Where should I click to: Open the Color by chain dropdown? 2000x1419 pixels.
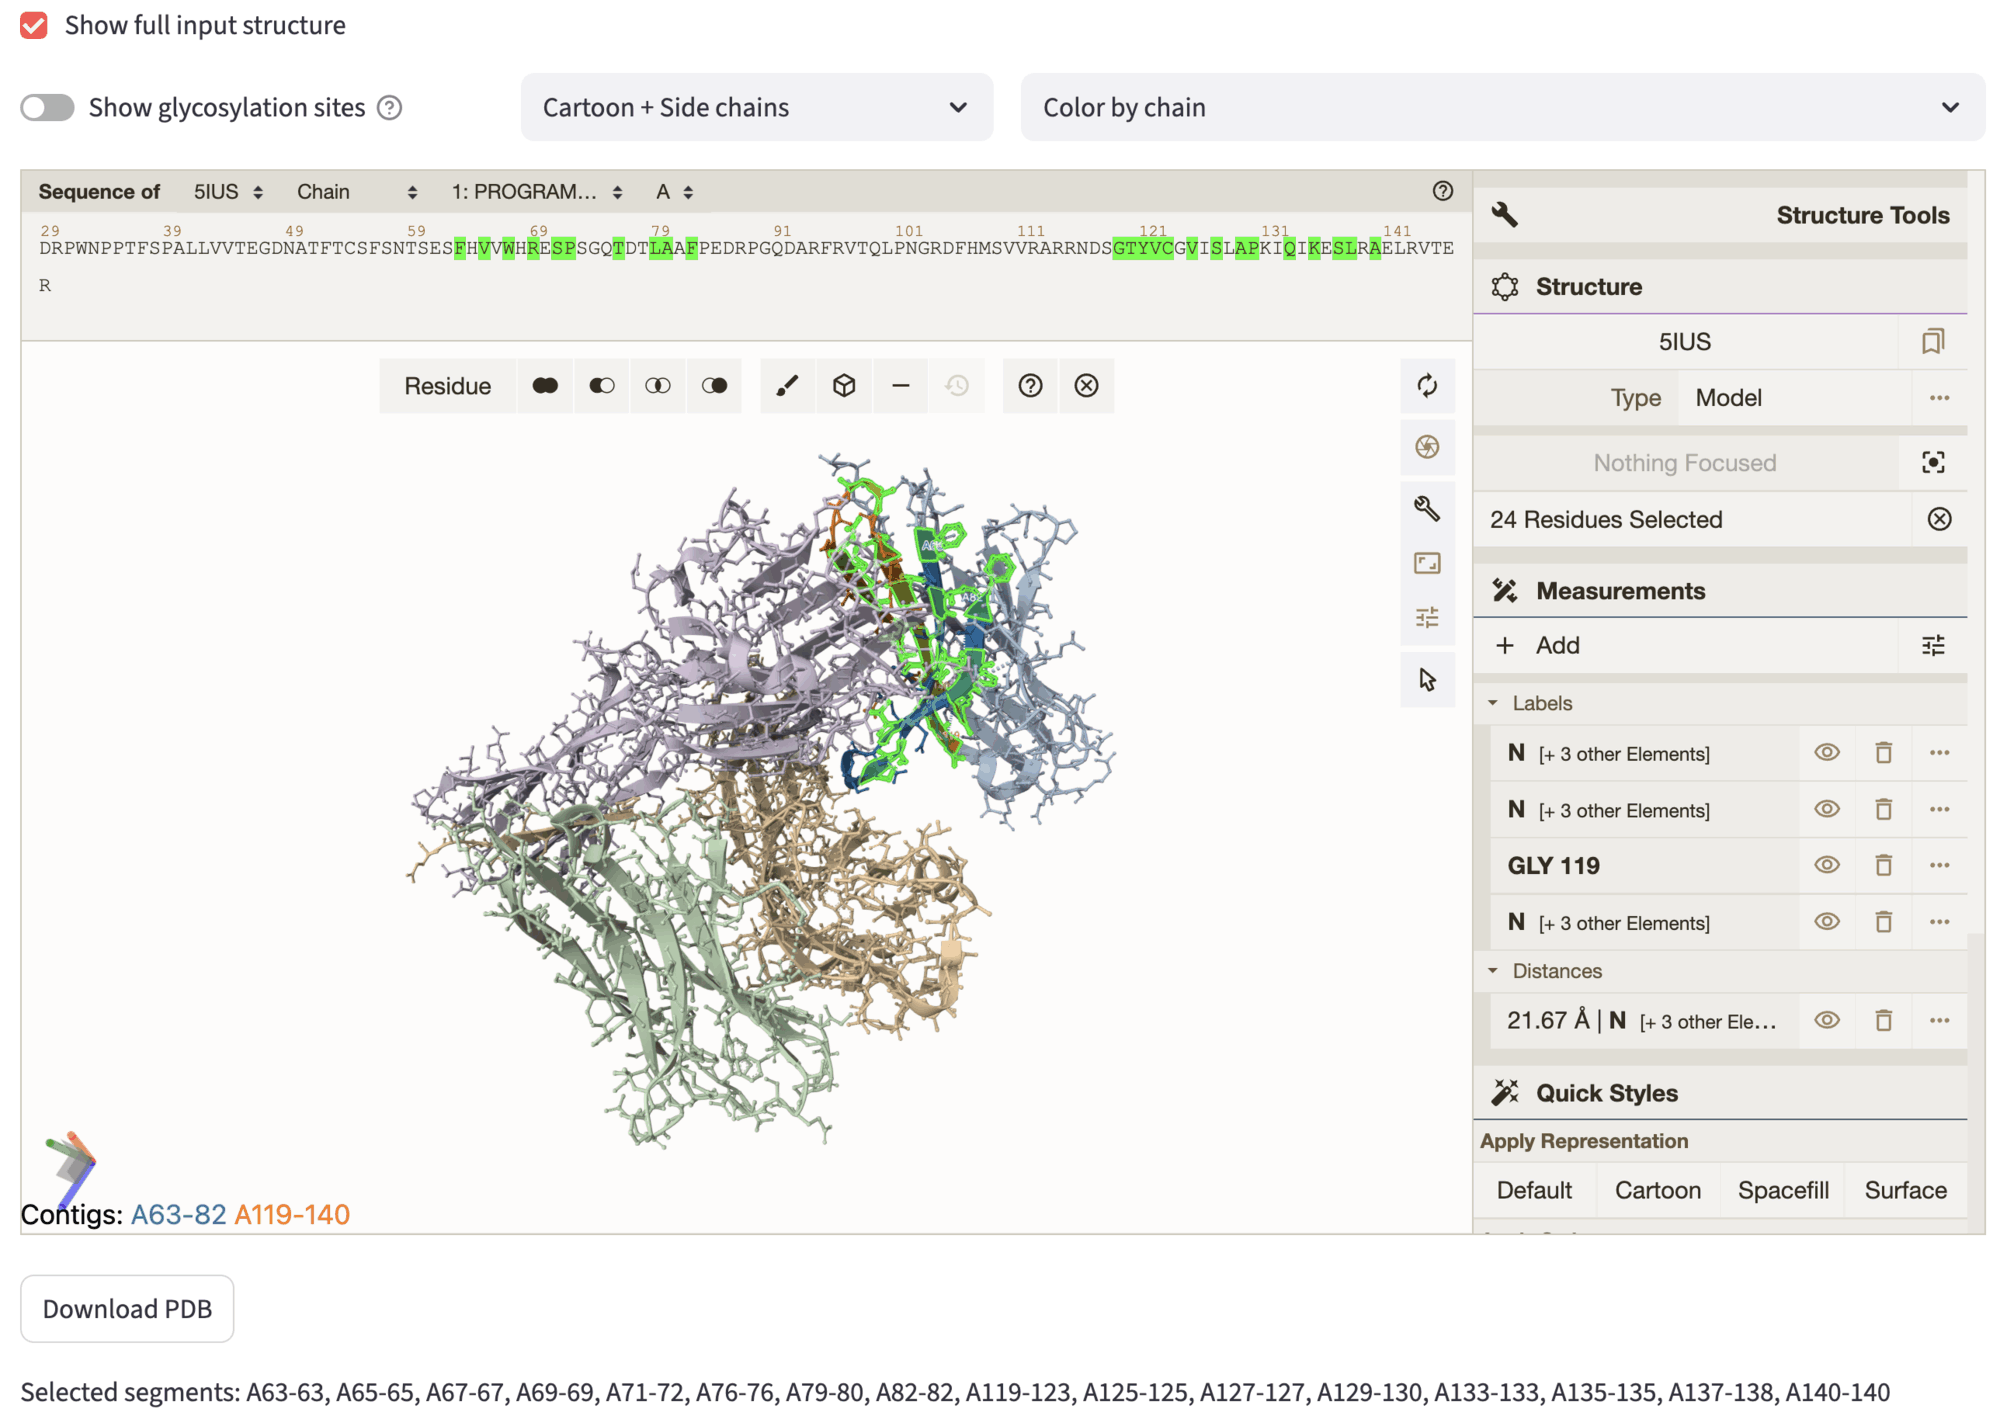[1501, 108]
